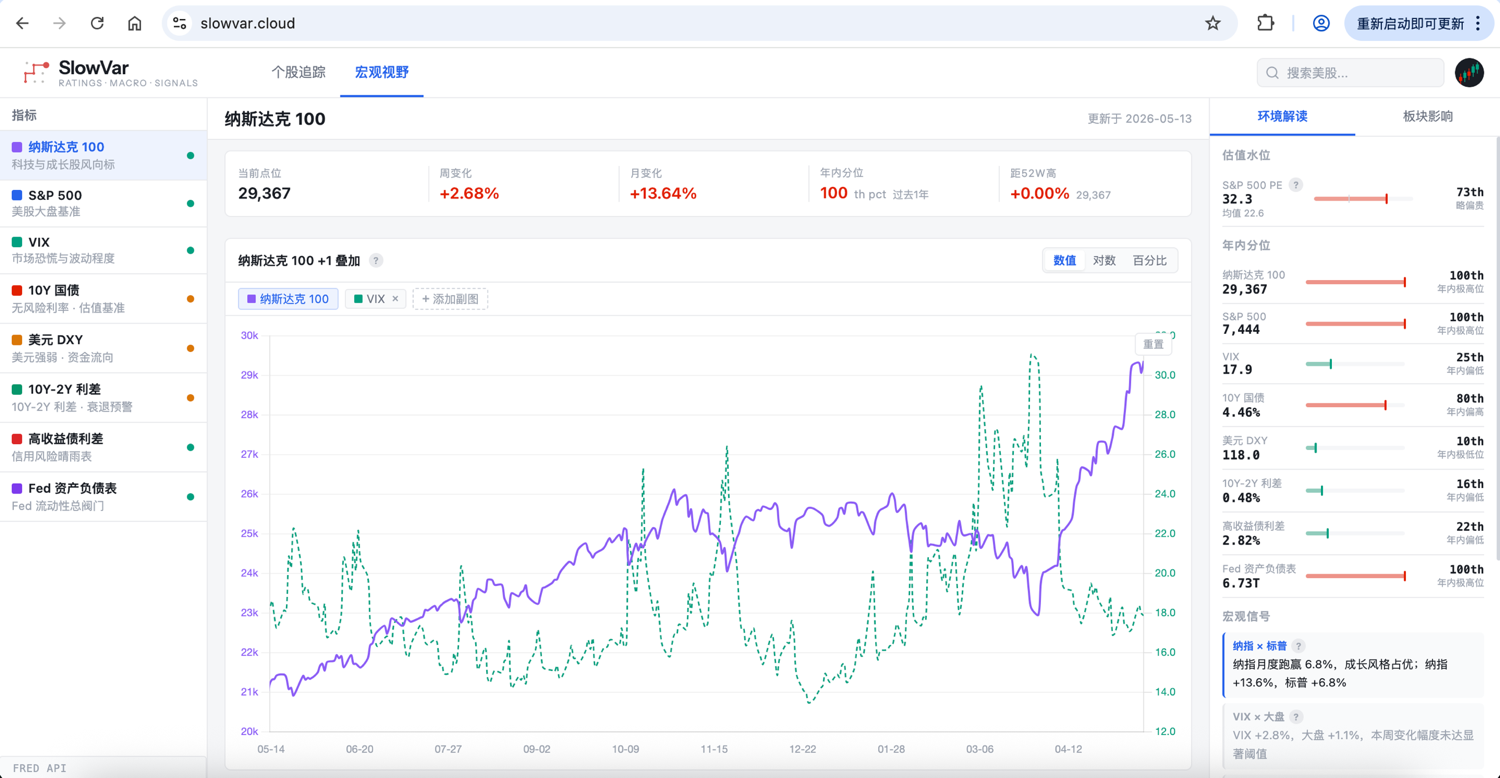This screenshot has width=1500, height=778.
Task: Select 数值 chart mode
Action: click(1065, 261)
